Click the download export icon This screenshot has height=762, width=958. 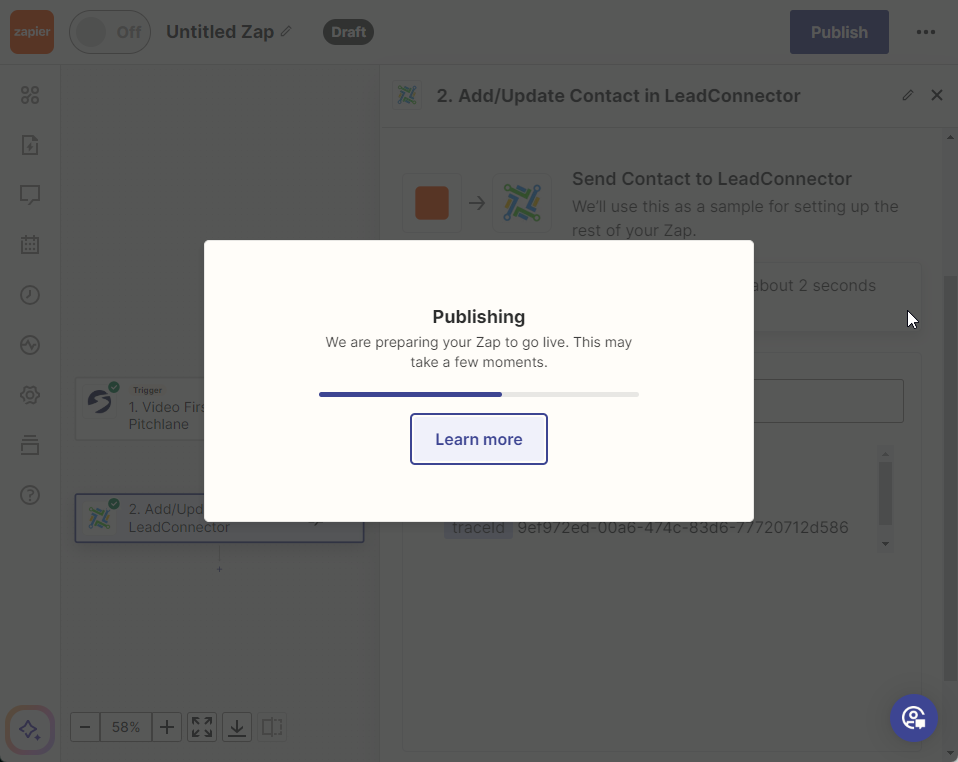click(237, 727)
